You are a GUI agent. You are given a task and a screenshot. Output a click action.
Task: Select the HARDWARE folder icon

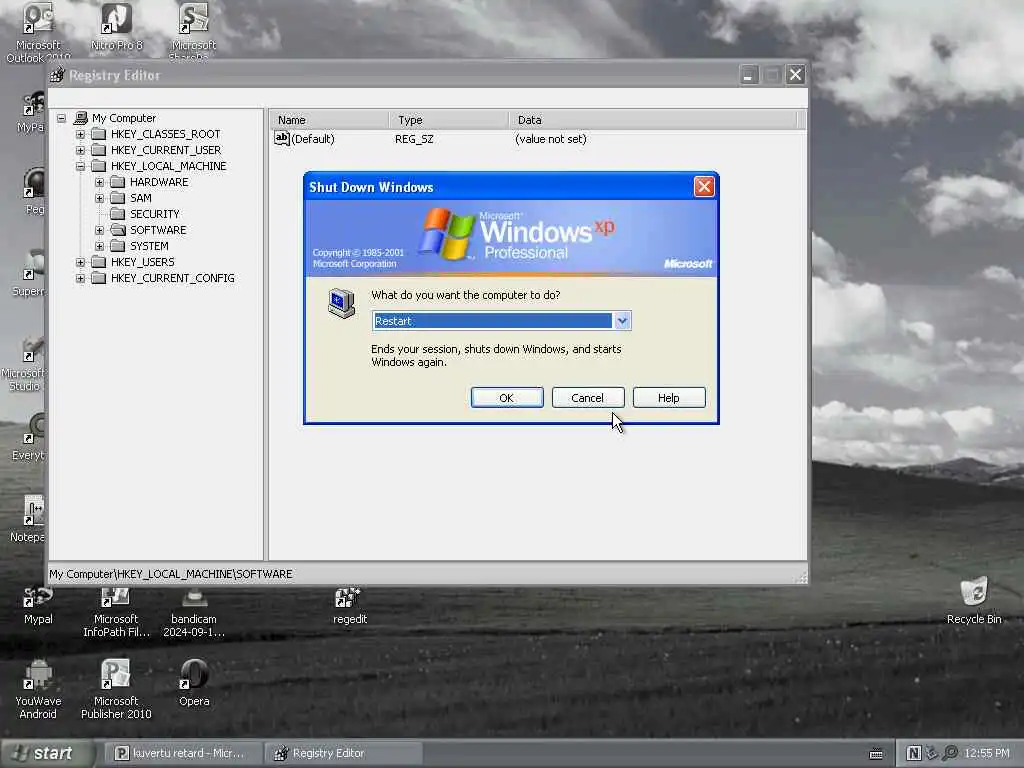(x=118, y=182)
